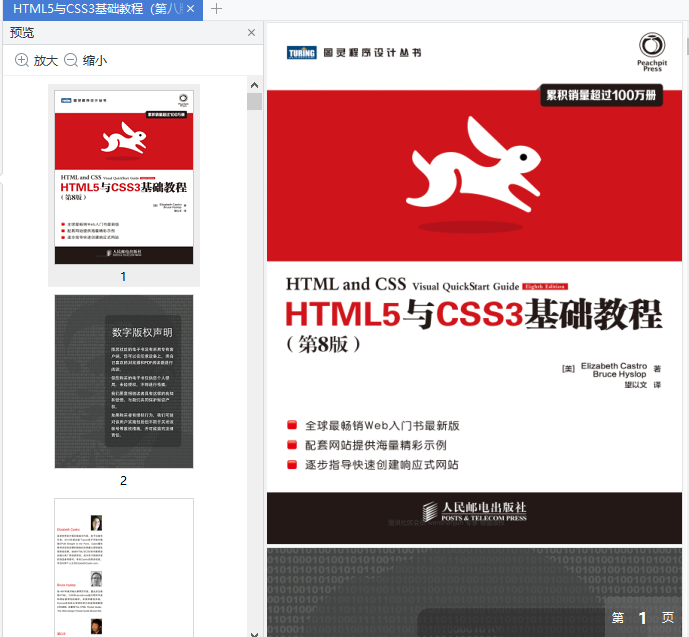Click the Bruce Hyslop author name

click(x=620, y=374)
